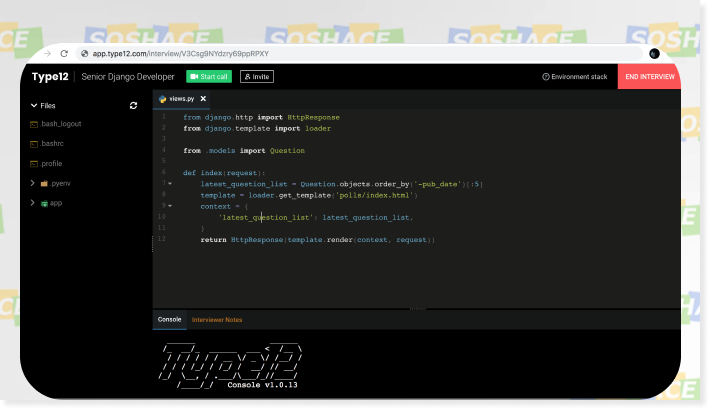Open the Environment stack info
Screen dimensions: 710x410
pos(575,77)
